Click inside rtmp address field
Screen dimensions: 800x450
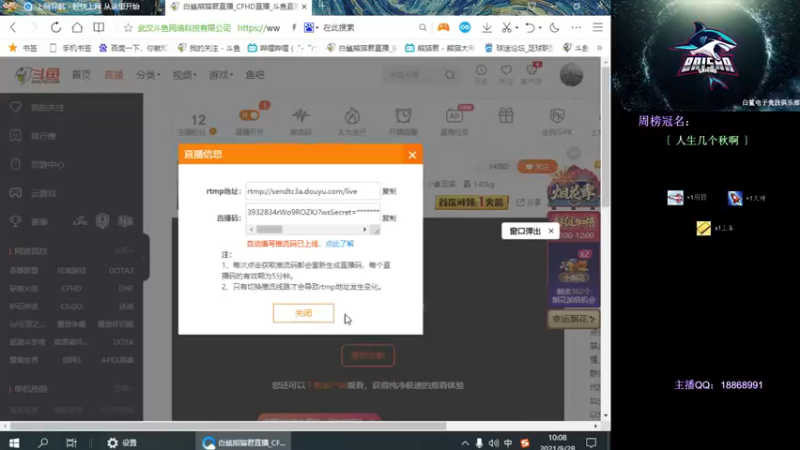click(313, 191)
